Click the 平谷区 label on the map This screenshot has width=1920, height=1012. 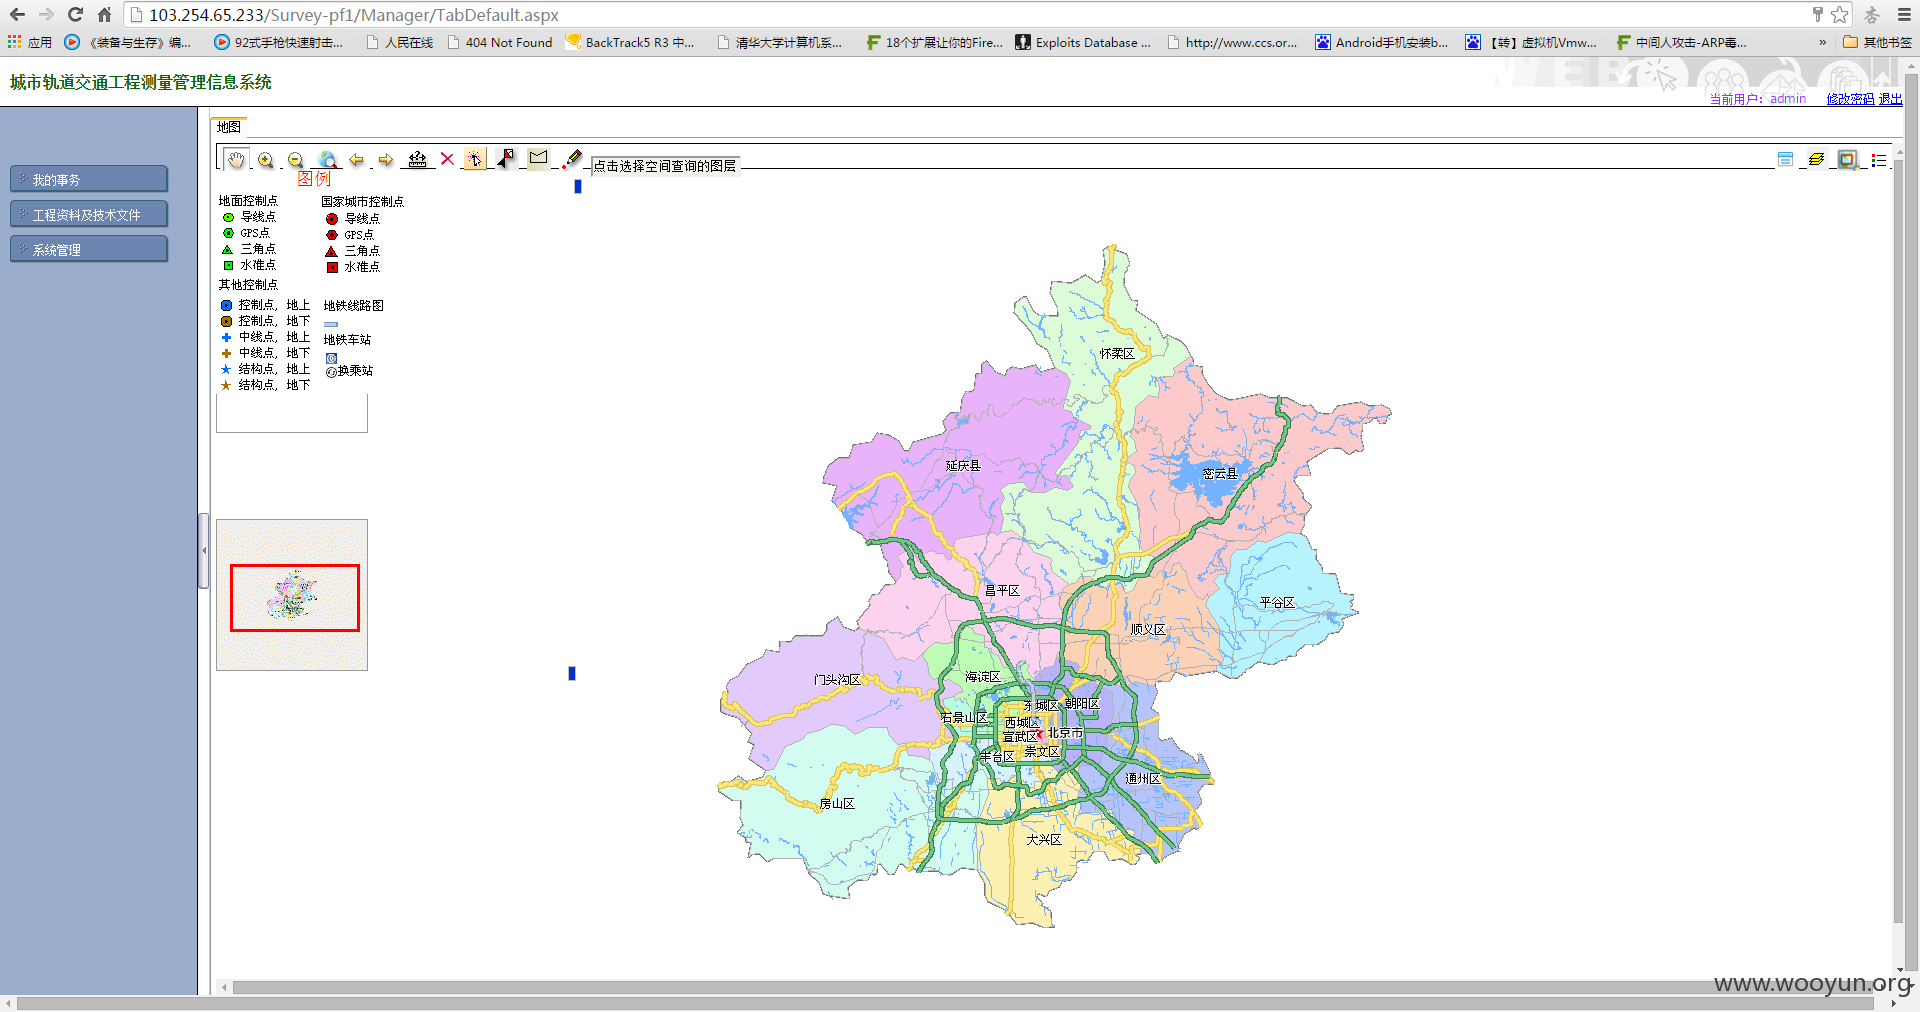click(1277, 603)
